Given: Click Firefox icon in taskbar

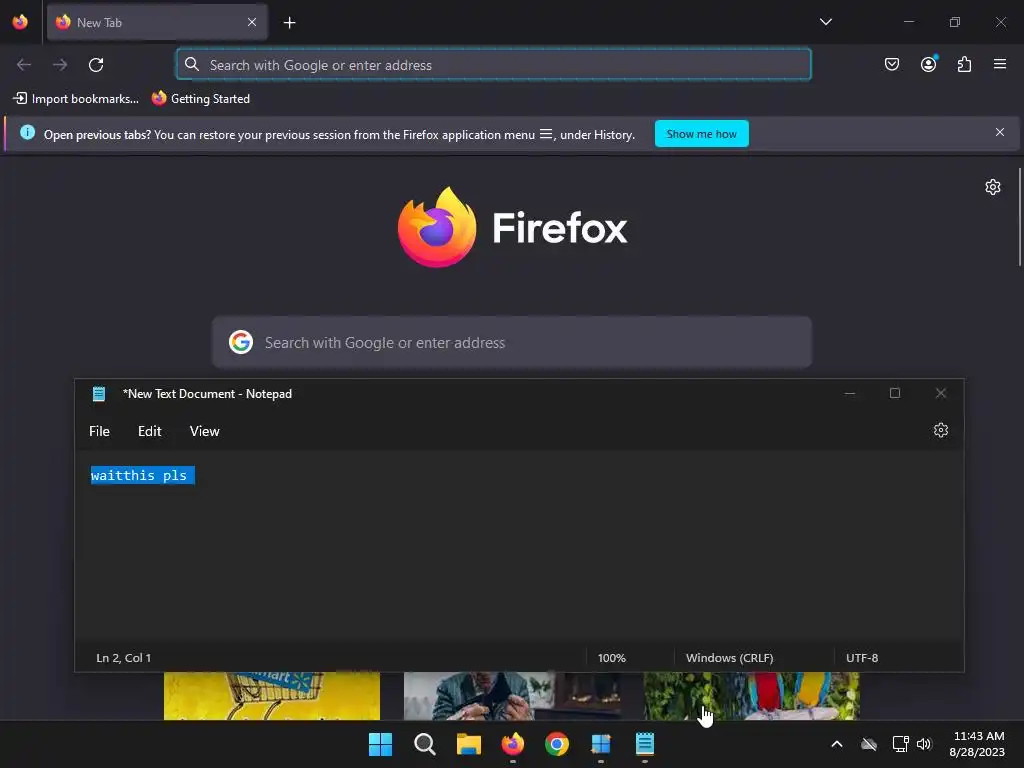Looking at the screenshot, I should click(513, 744).
